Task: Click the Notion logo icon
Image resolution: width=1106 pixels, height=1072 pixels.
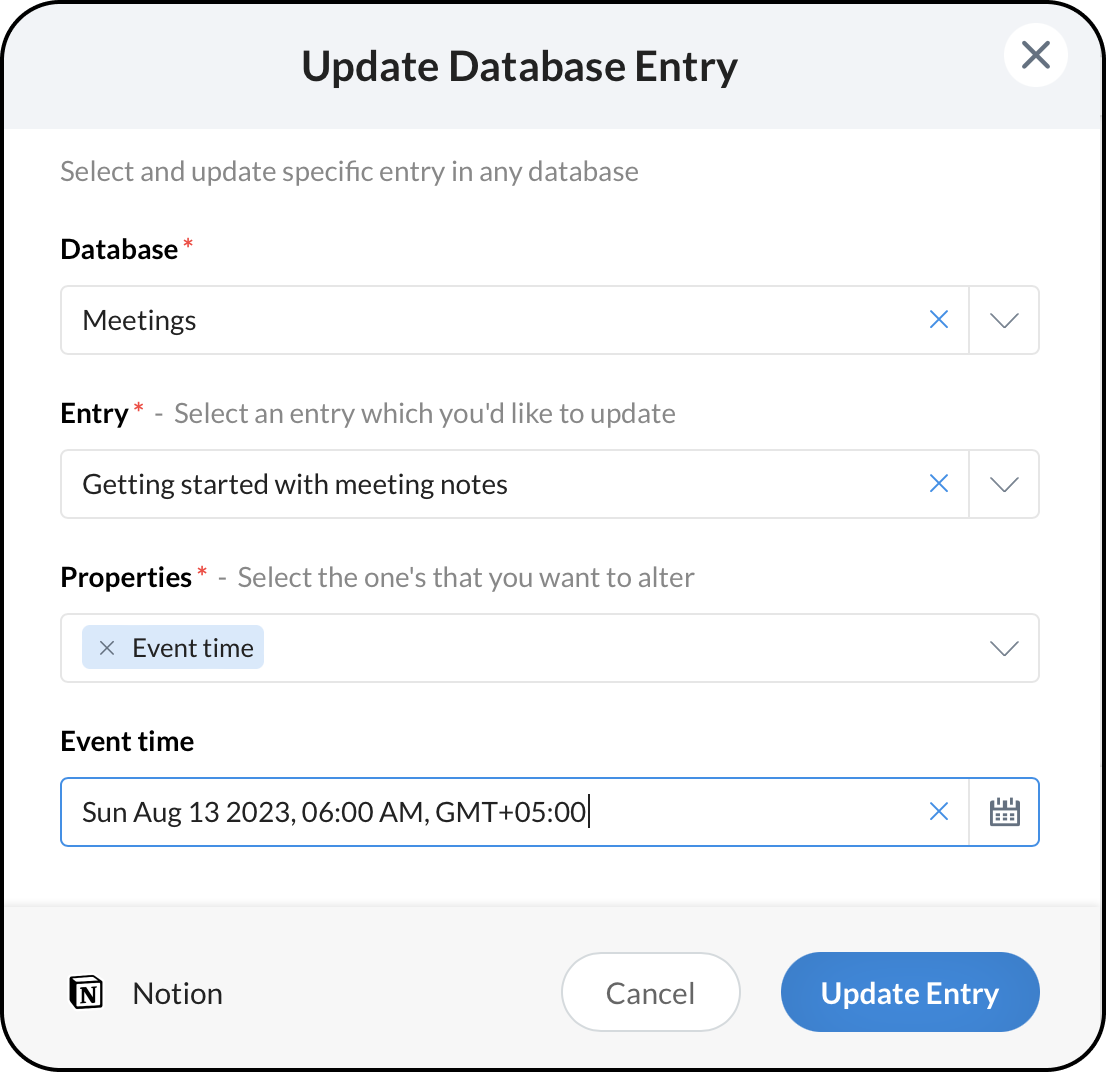Action: coord(87,993)
